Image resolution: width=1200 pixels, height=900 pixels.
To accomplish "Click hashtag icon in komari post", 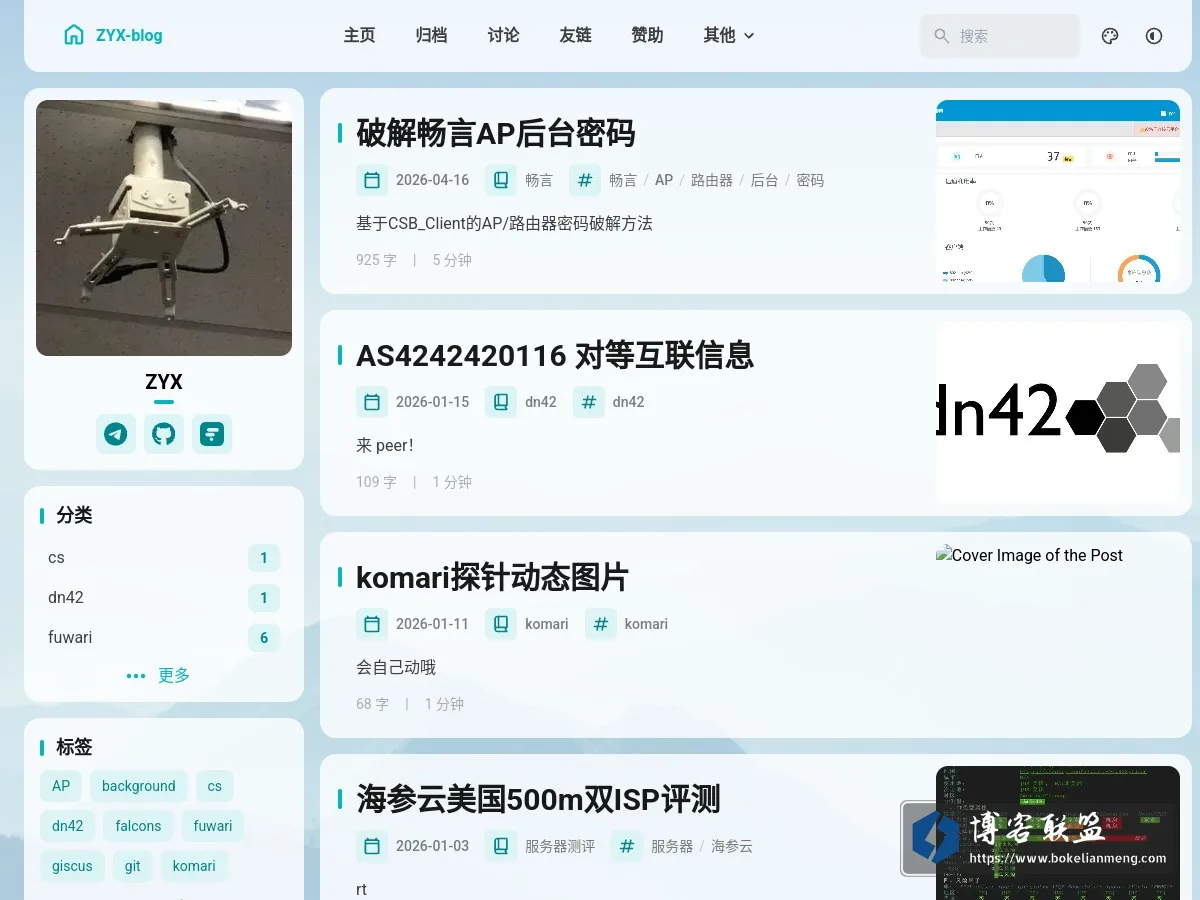I will click(601, 624).
